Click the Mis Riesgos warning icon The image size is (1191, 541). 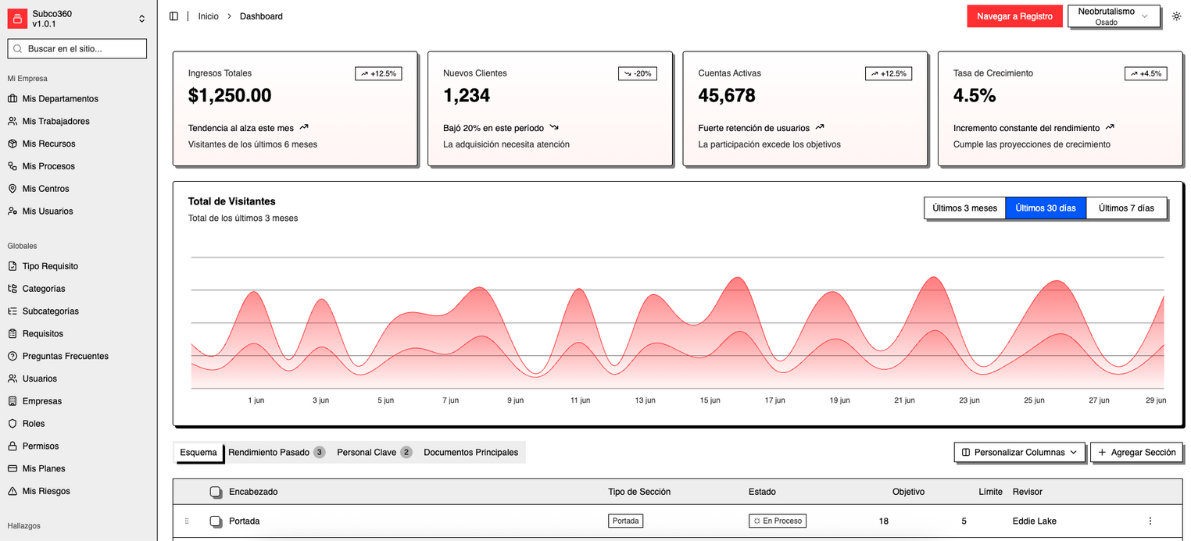13,491
